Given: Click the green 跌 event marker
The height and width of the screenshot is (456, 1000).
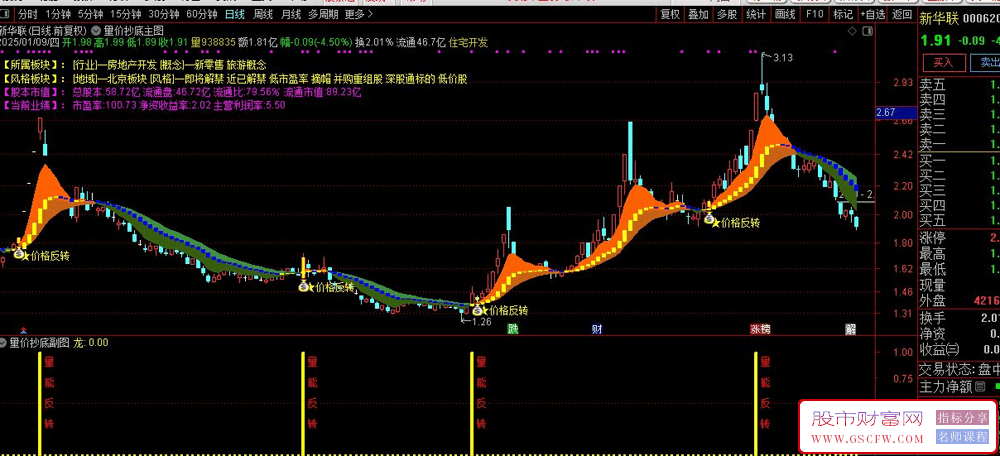Looking at the screenshot, I should 513,329.
